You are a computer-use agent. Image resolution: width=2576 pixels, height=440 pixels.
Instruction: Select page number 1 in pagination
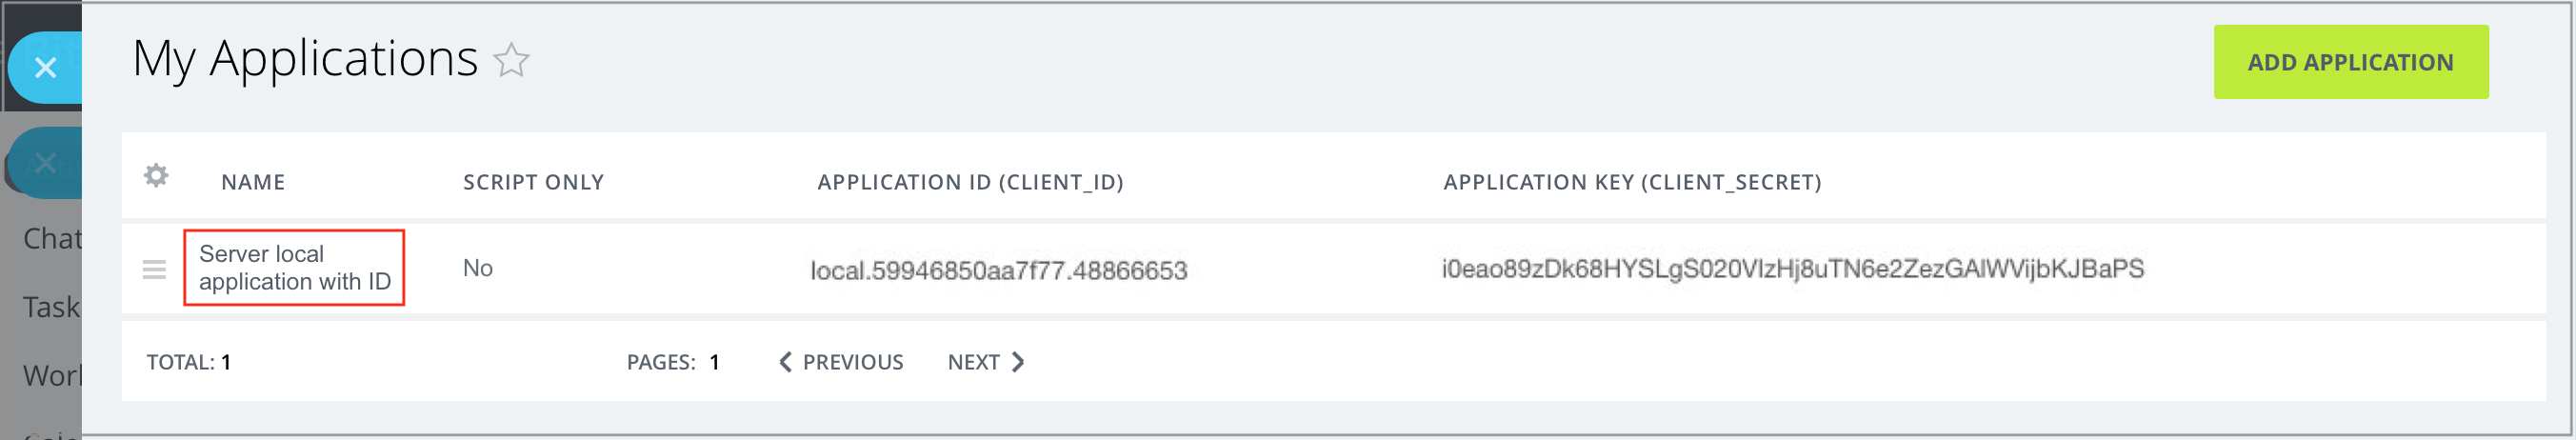point(714,362)
